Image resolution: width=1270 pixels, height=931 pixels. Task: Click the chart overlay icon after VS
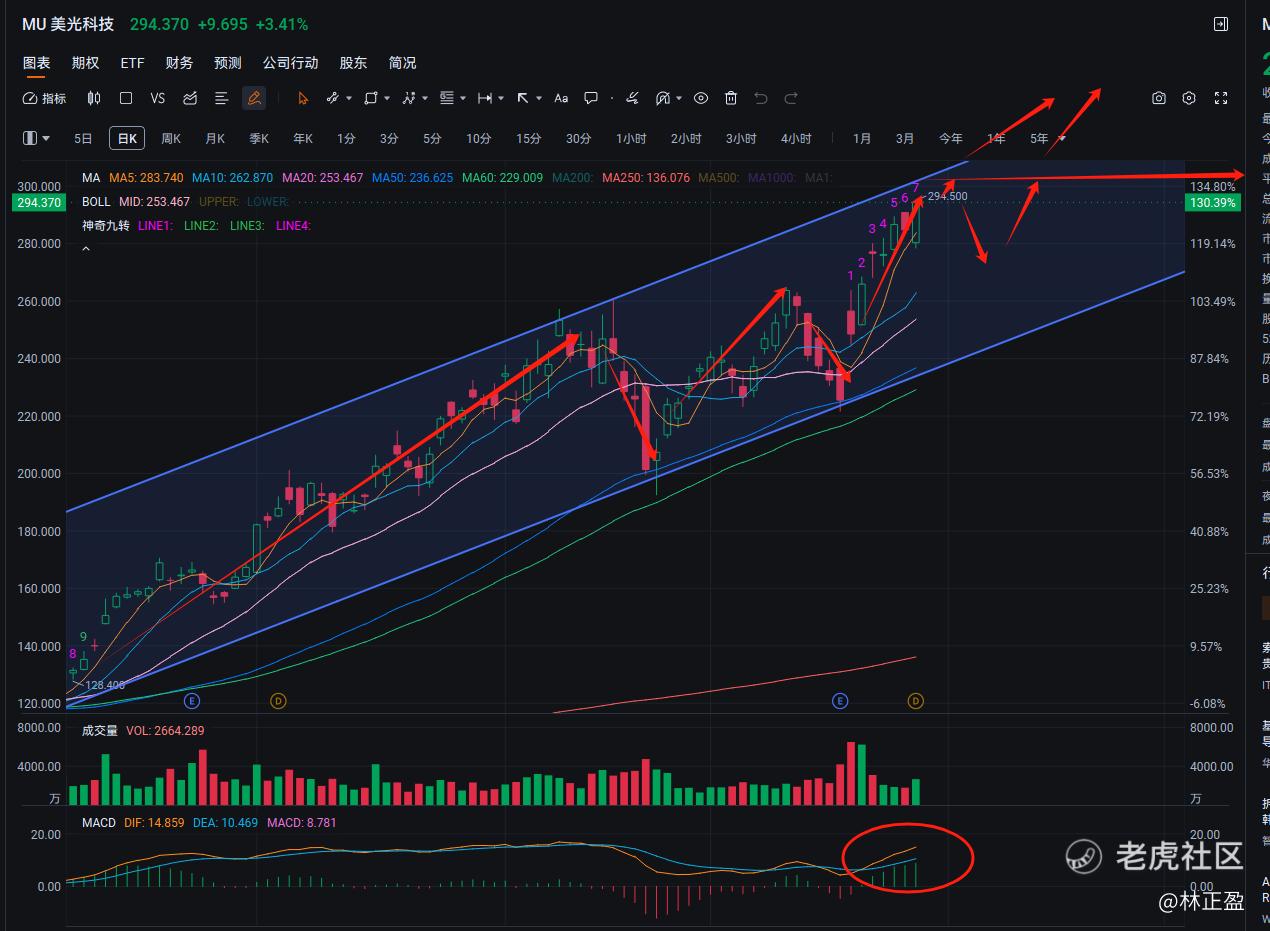(x=190, y=98)
